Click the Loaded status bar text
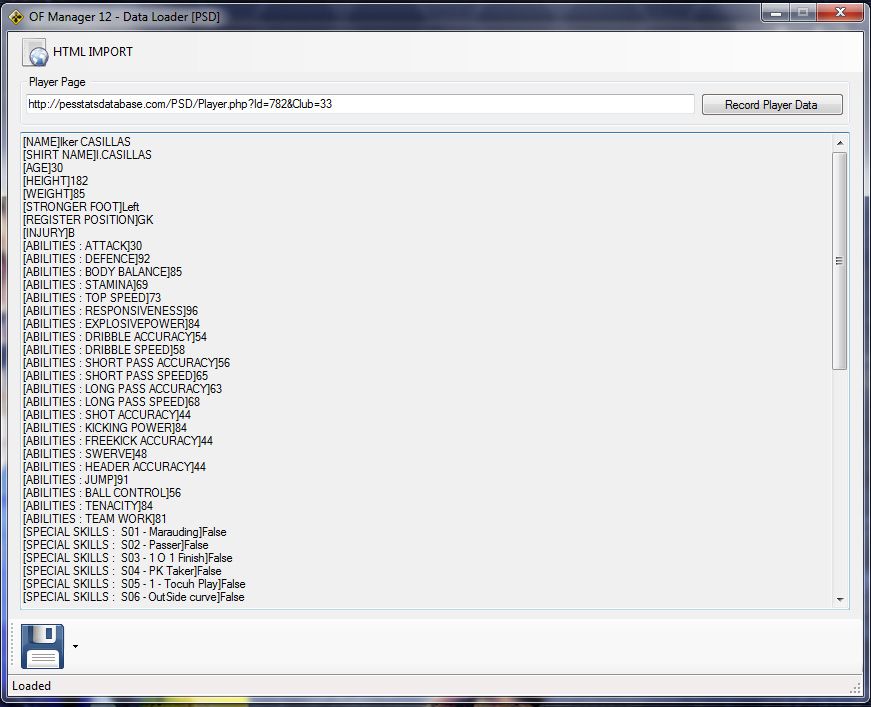 pos(31,686)
